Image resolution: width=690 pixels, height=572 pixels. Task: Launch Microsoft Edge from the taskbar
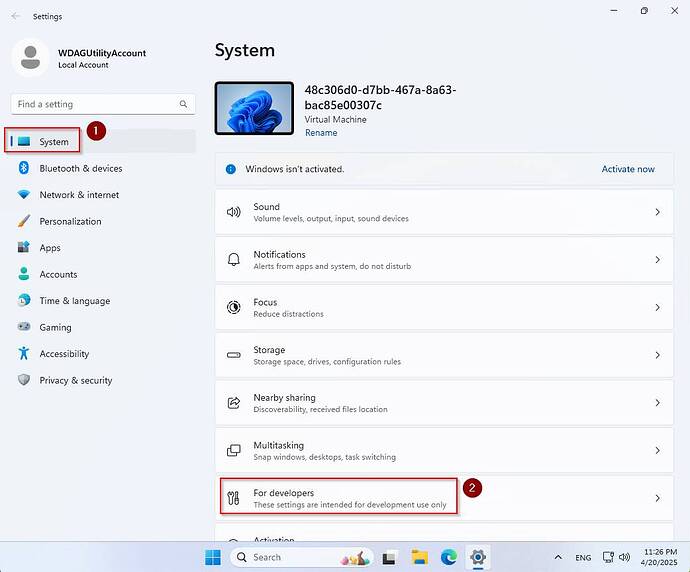click(x=449, y=557)
